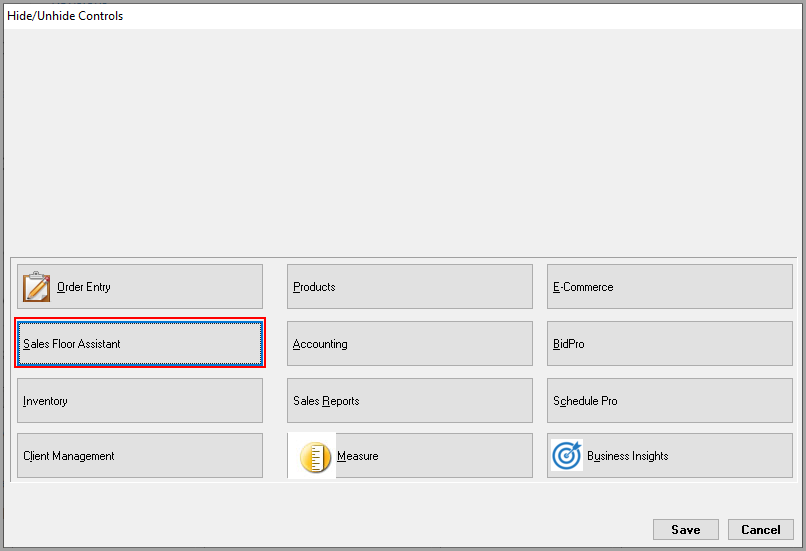Click the Measure ruler icon
The image size is (806, 551).
(x=315, y=456)
